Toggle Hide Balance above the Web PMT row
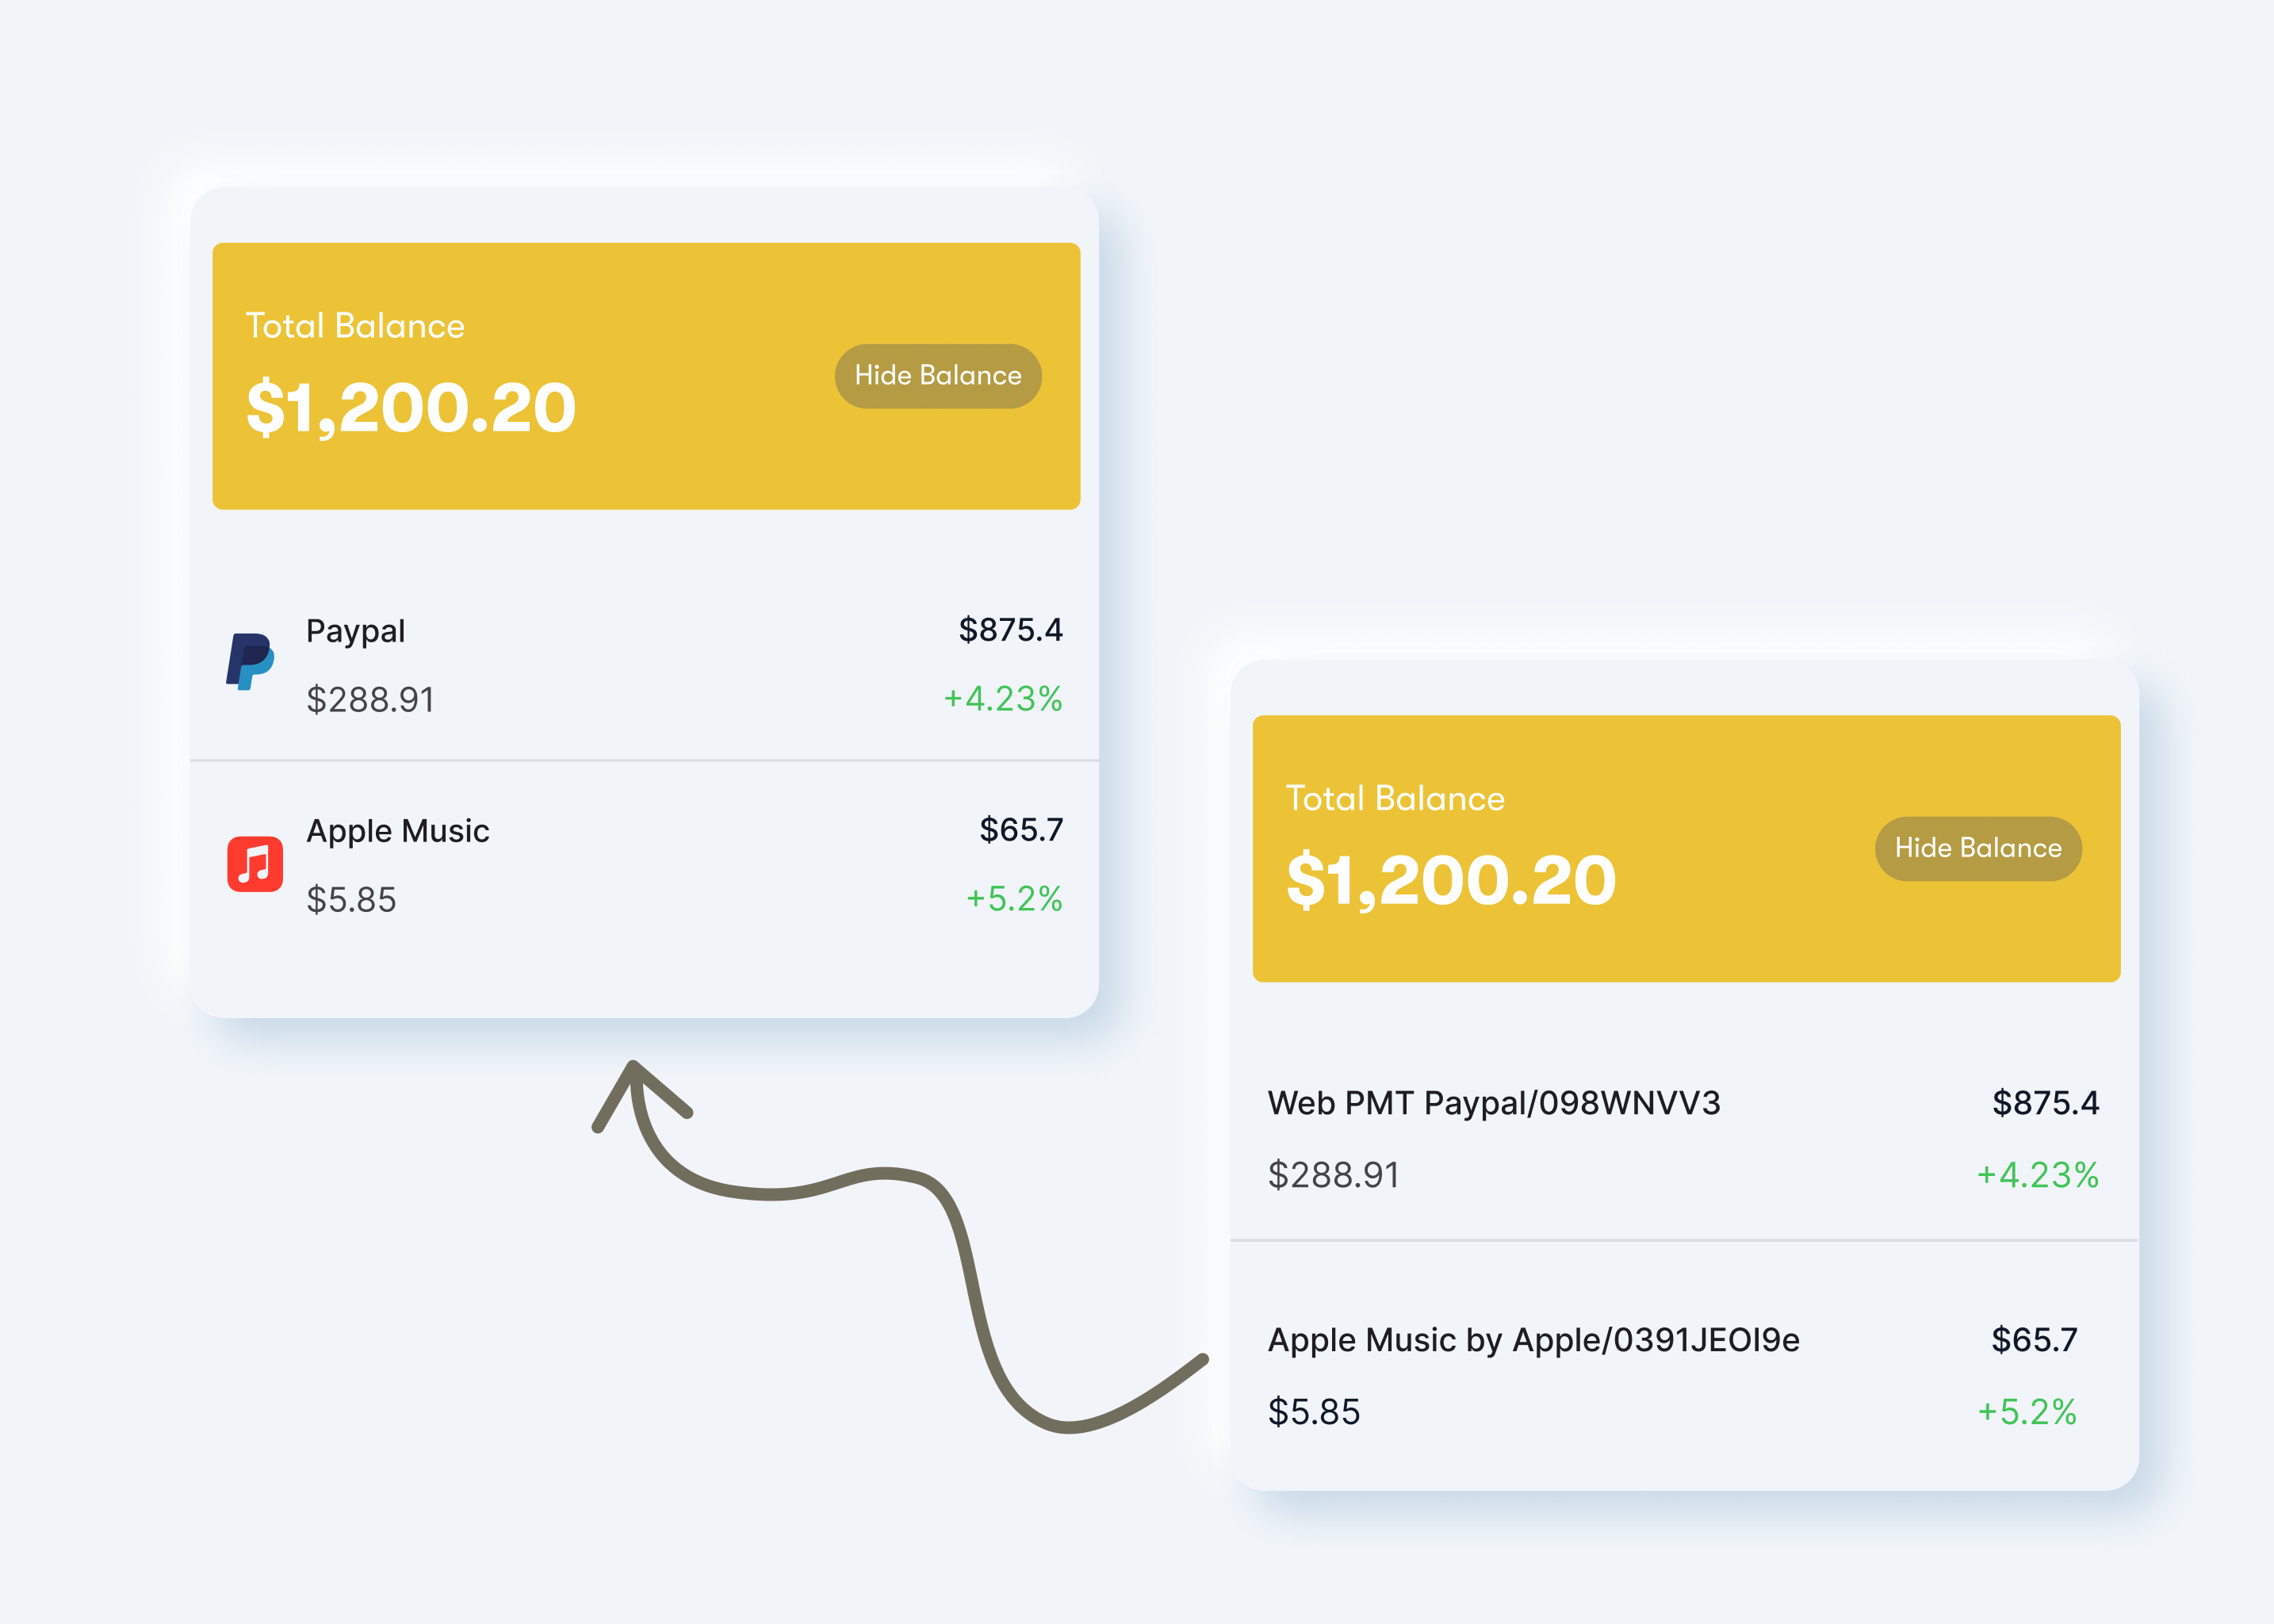Image resolution: width=2274 pixels, height=1624 pixels. coord(1977,848)
